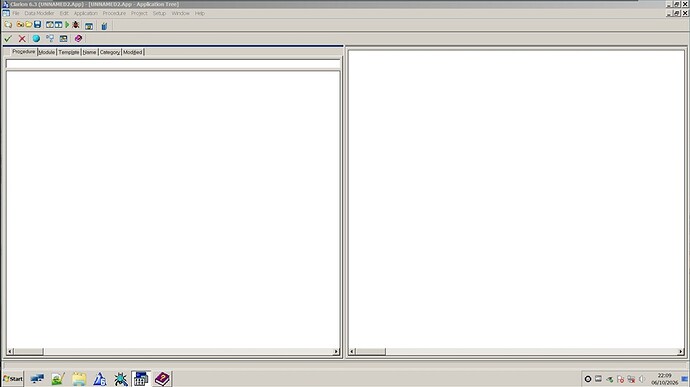Viewport: 690px width, 387px height.
Task: Switch to the Module tab
Action: pyautogui.click(x=47, y=52)
